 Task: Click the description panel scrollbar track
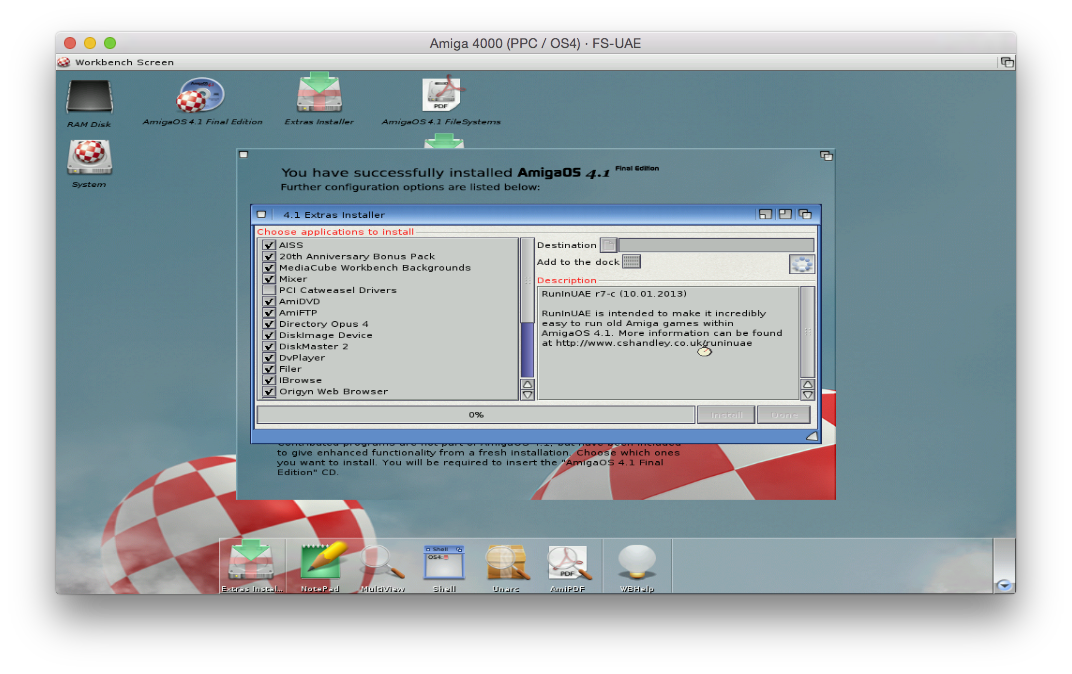click(807, 332)
